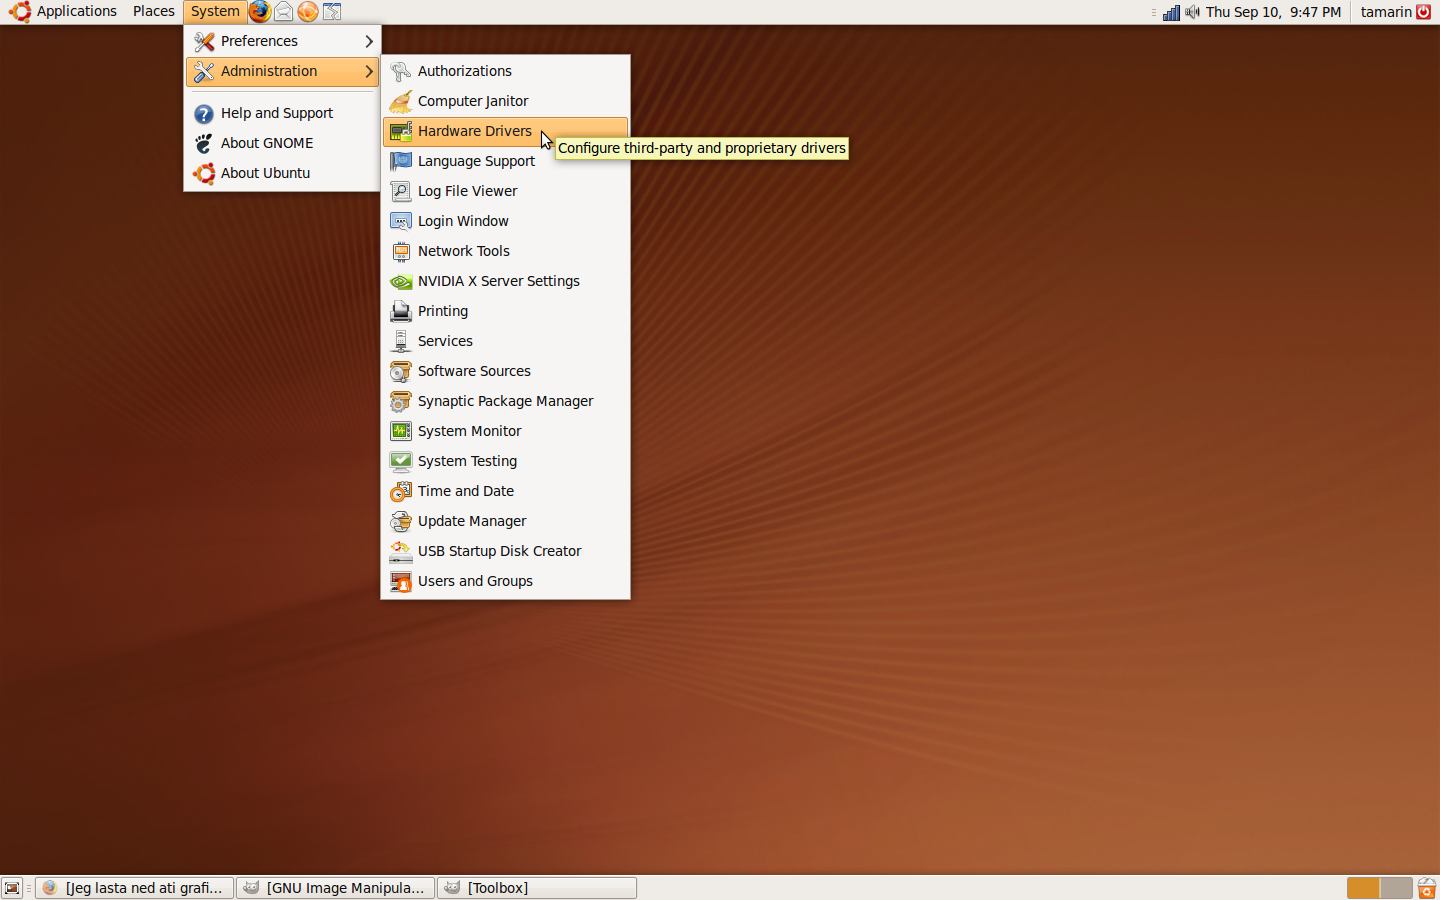Choose About GNOME from System menu
This screenshot has width=1440, height=900.
click(x=280, y=143)
